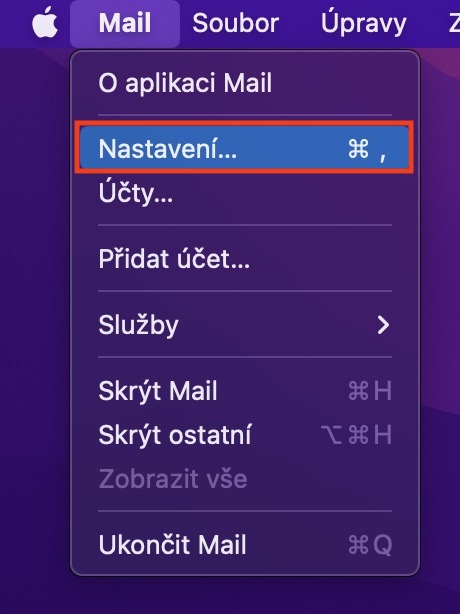Expand the Služby submenu
Viewport: 460px width, 614px height.
tap(245, 325)
